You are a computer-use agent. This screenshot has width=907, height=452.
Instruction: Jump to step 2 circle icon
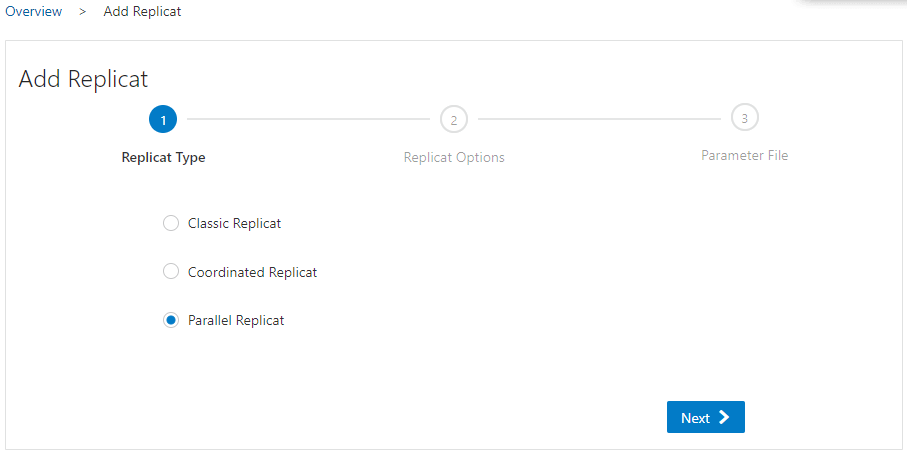pyautogui.click(x=453, y=120)
